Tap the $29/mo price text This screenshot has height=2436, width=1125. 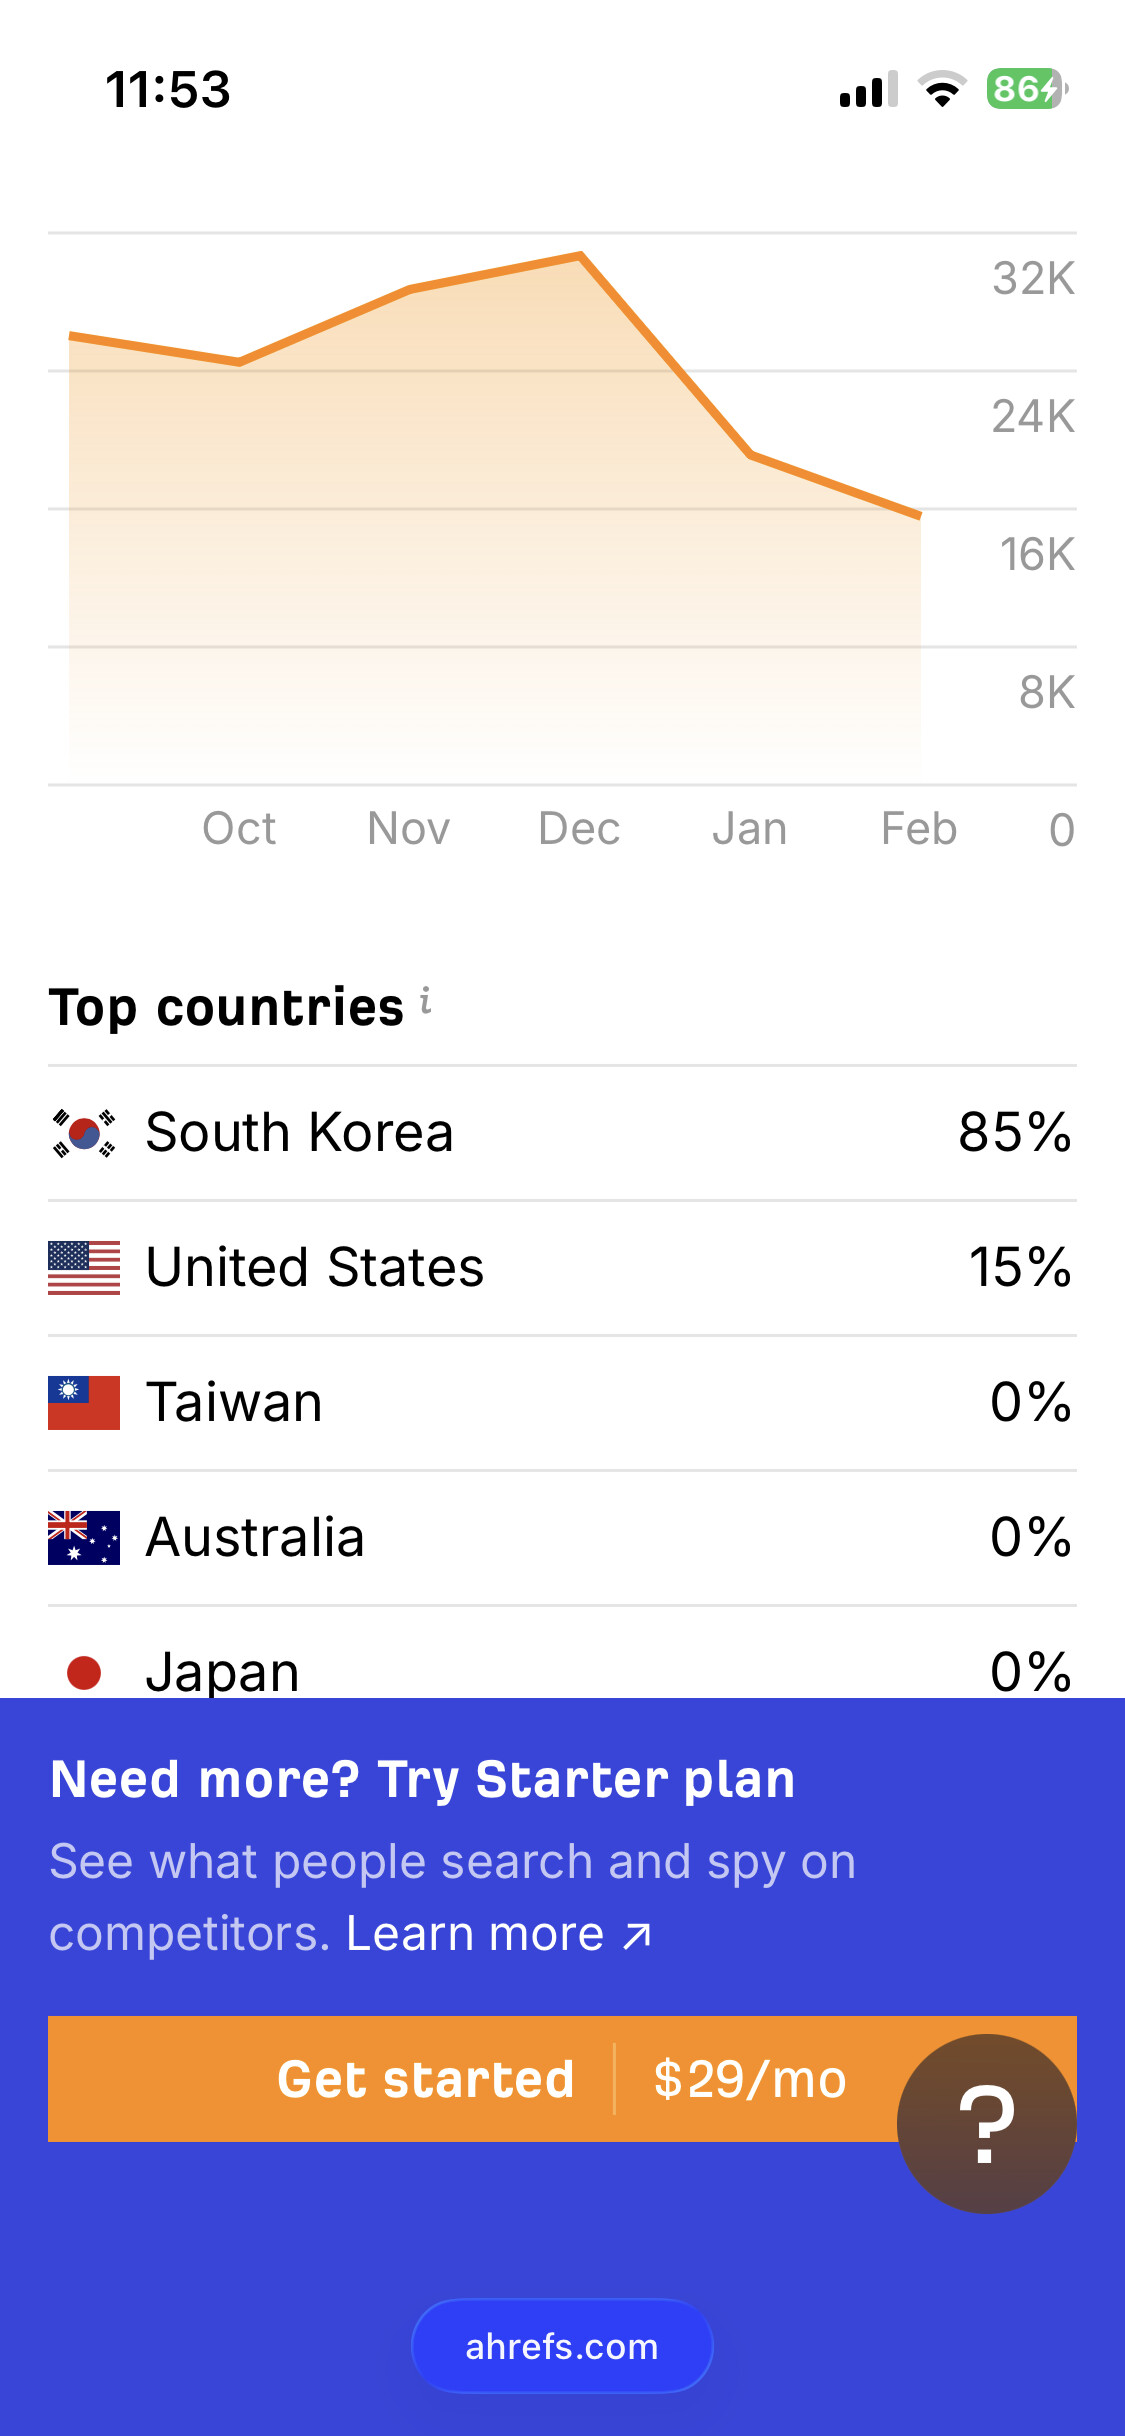[750, 2079]
